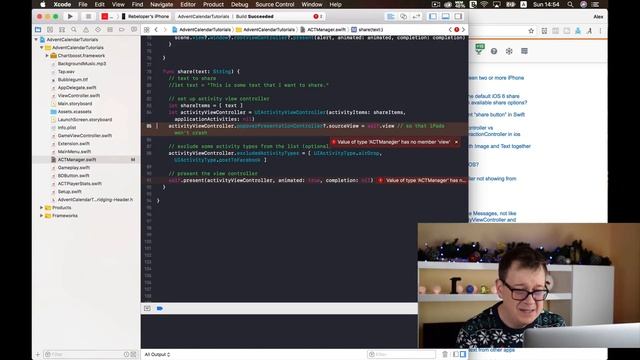640x360 pixels.
Task: Open the Apple menu
Action: [x=42, y=4]
